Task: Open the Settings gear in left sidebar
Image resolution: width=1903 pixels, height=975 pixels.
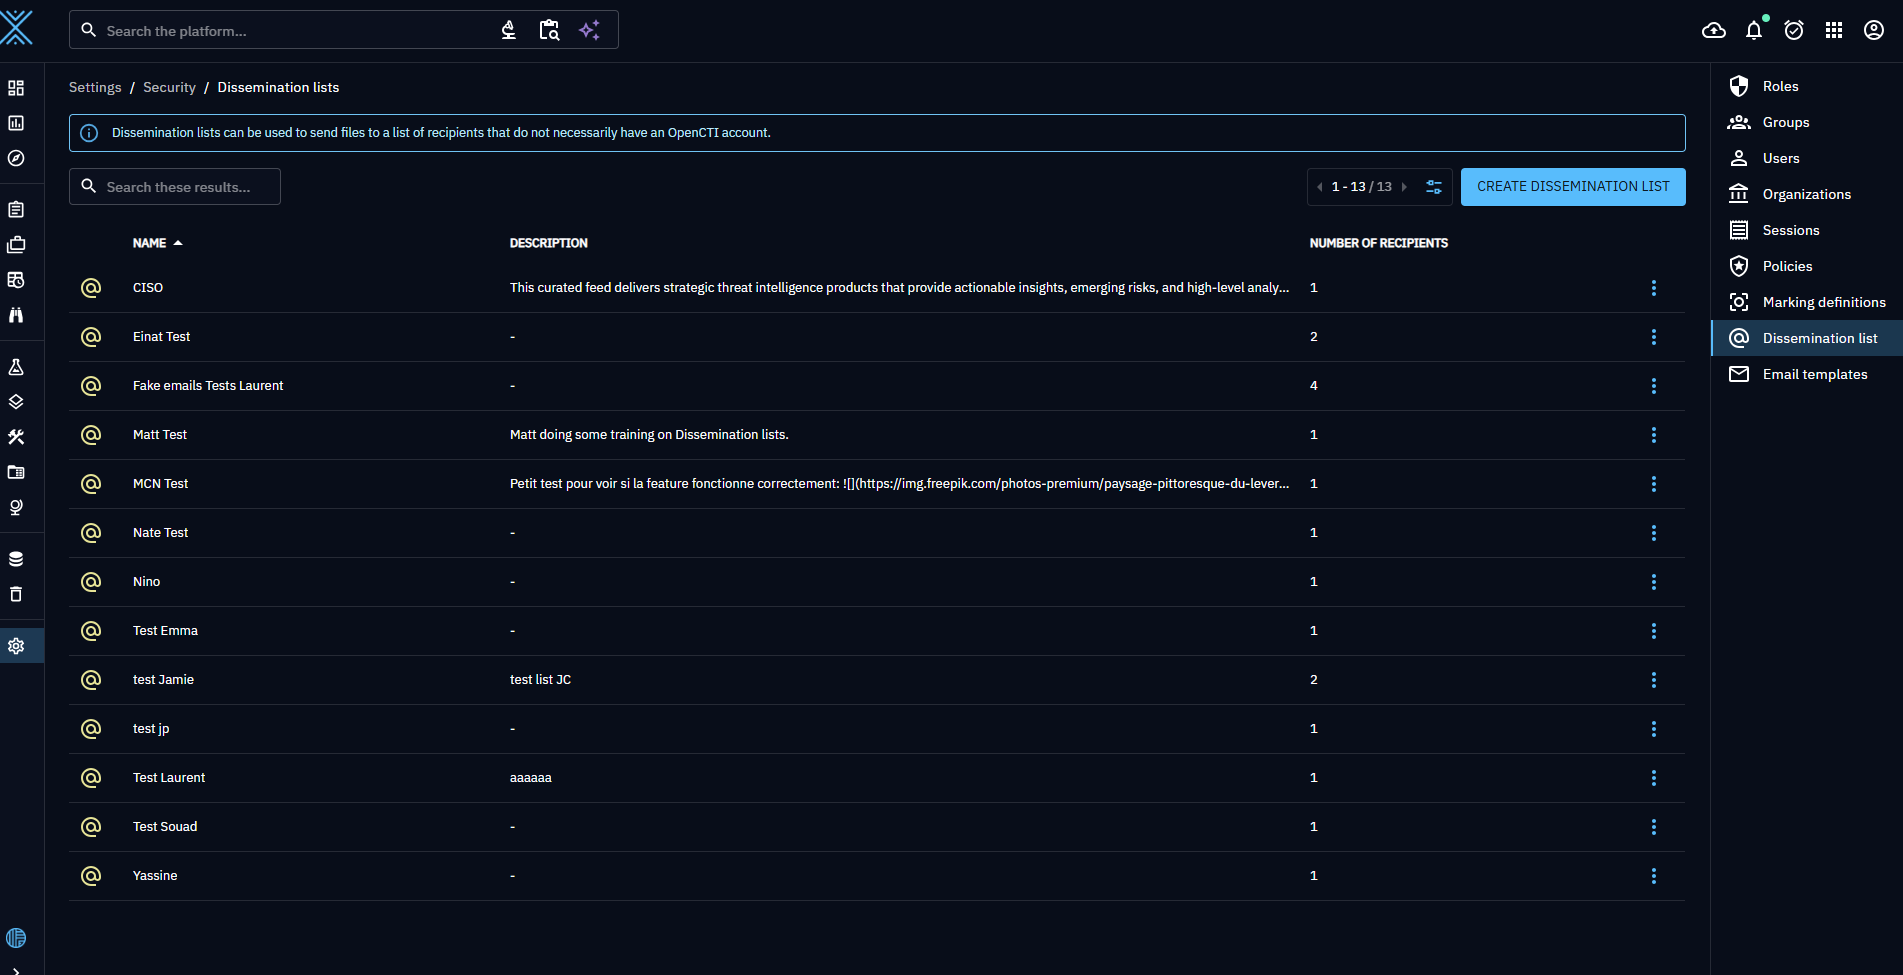Action: tap(16, 646)
